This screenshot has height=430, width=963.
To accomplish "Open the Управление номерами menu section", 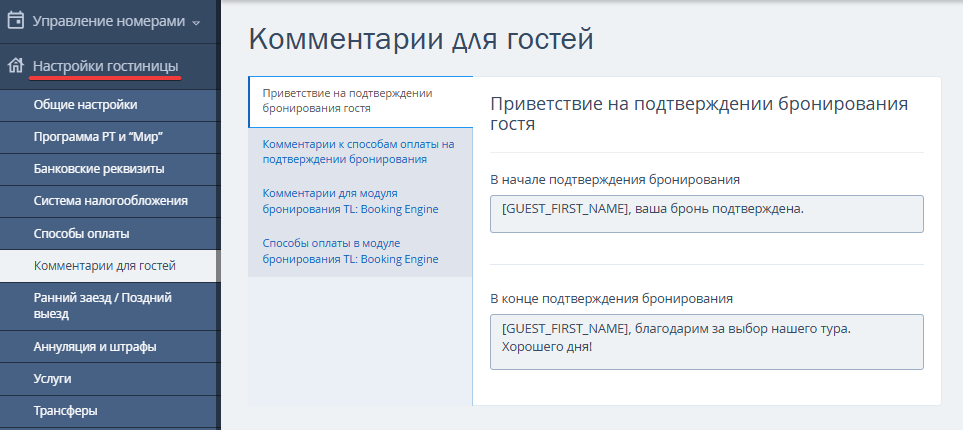I will (109, 21).
